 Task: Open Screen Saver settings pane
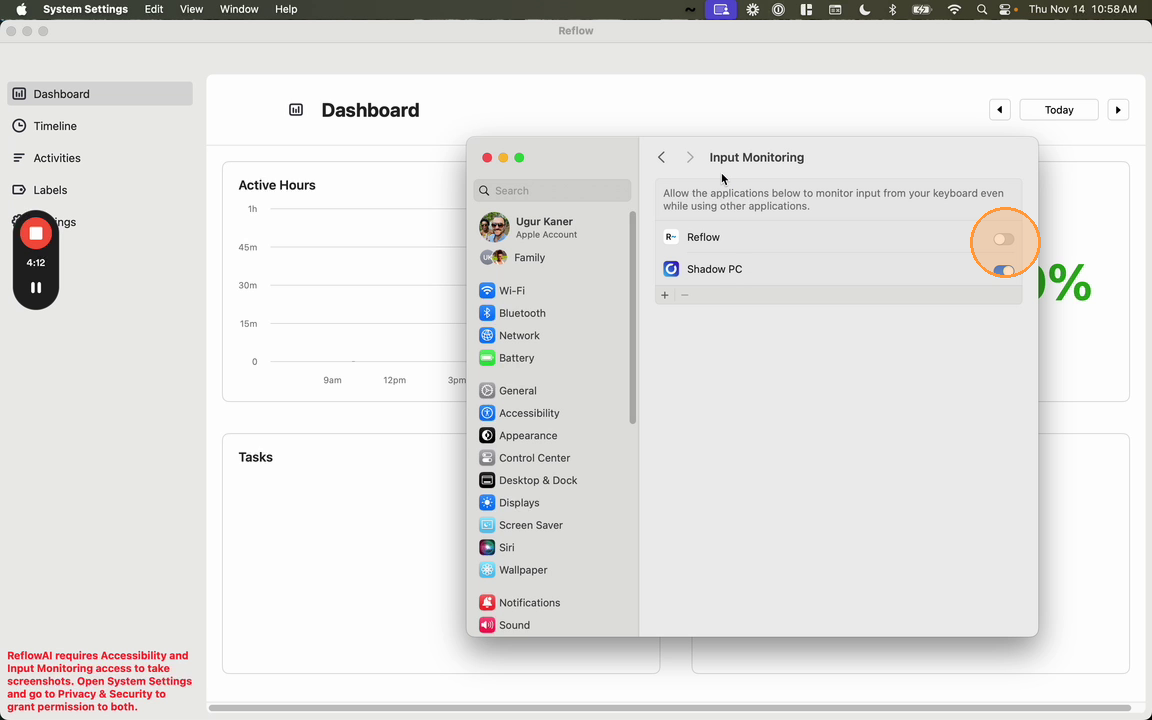(x=552, y=525)
